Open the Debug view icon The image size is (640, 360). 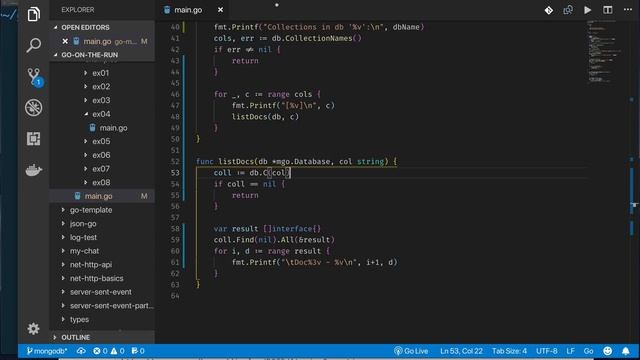pyautogui.click(x=33, y=108)
